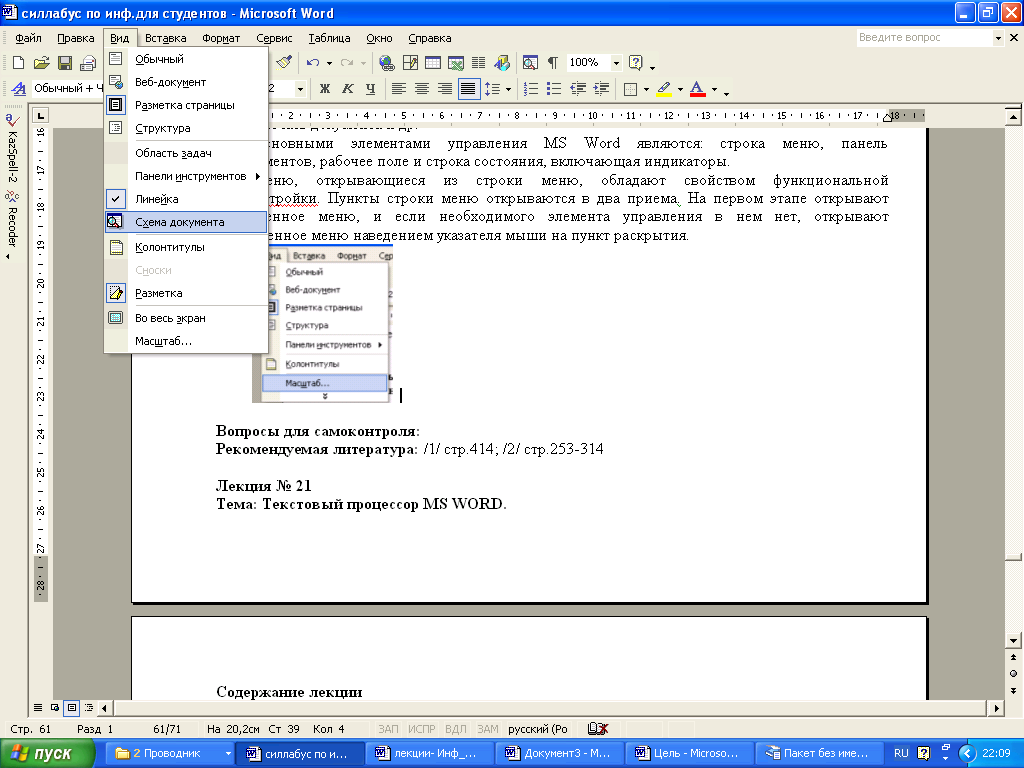Open the Styles and Formatting pane icon
The image size is (1024, 768).
click(x=19, y=89)
